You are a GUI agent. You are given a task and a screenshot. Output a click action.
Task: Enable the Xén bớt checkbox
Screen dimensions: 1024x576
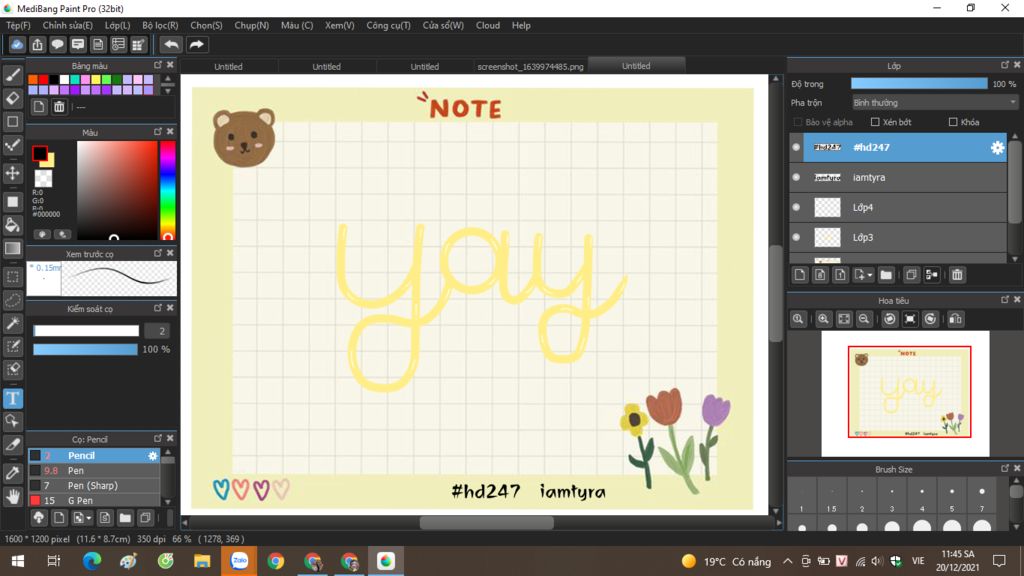click(x=875, y=122)
